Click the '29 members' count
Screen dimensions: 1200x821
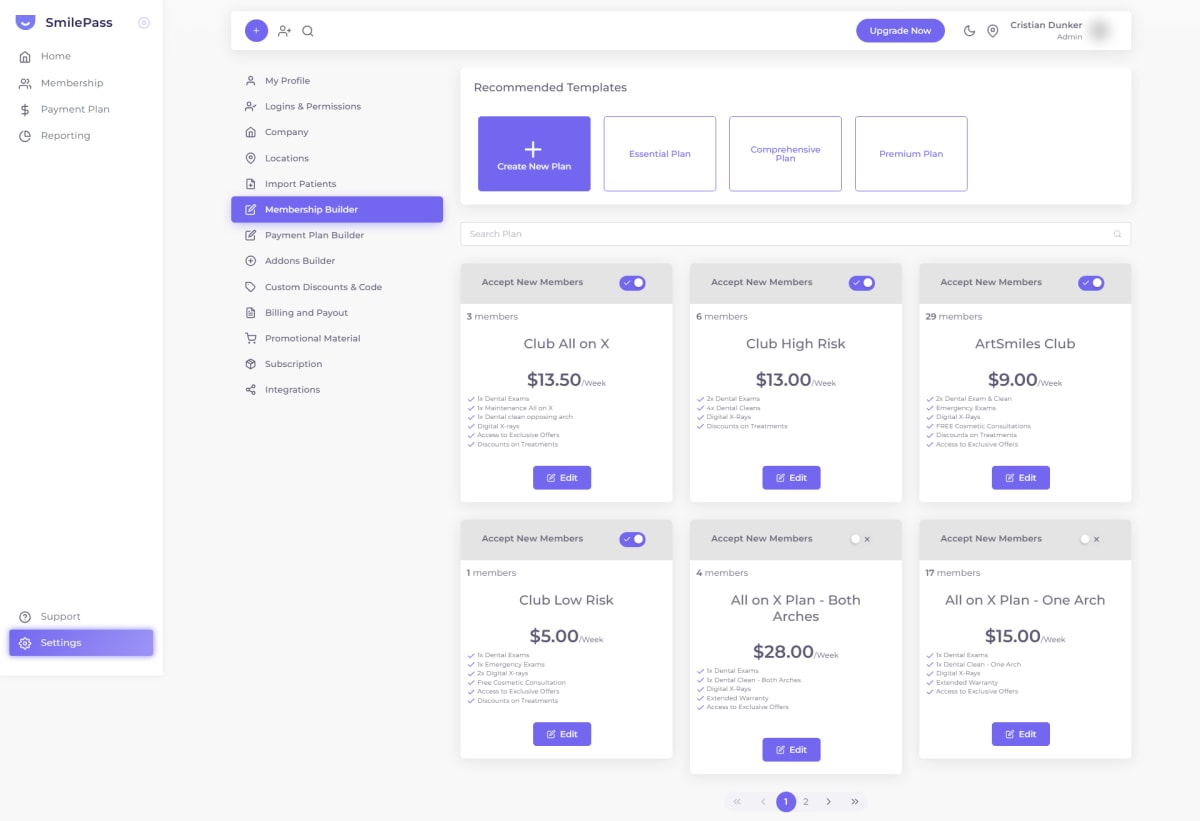click(954, 317)
